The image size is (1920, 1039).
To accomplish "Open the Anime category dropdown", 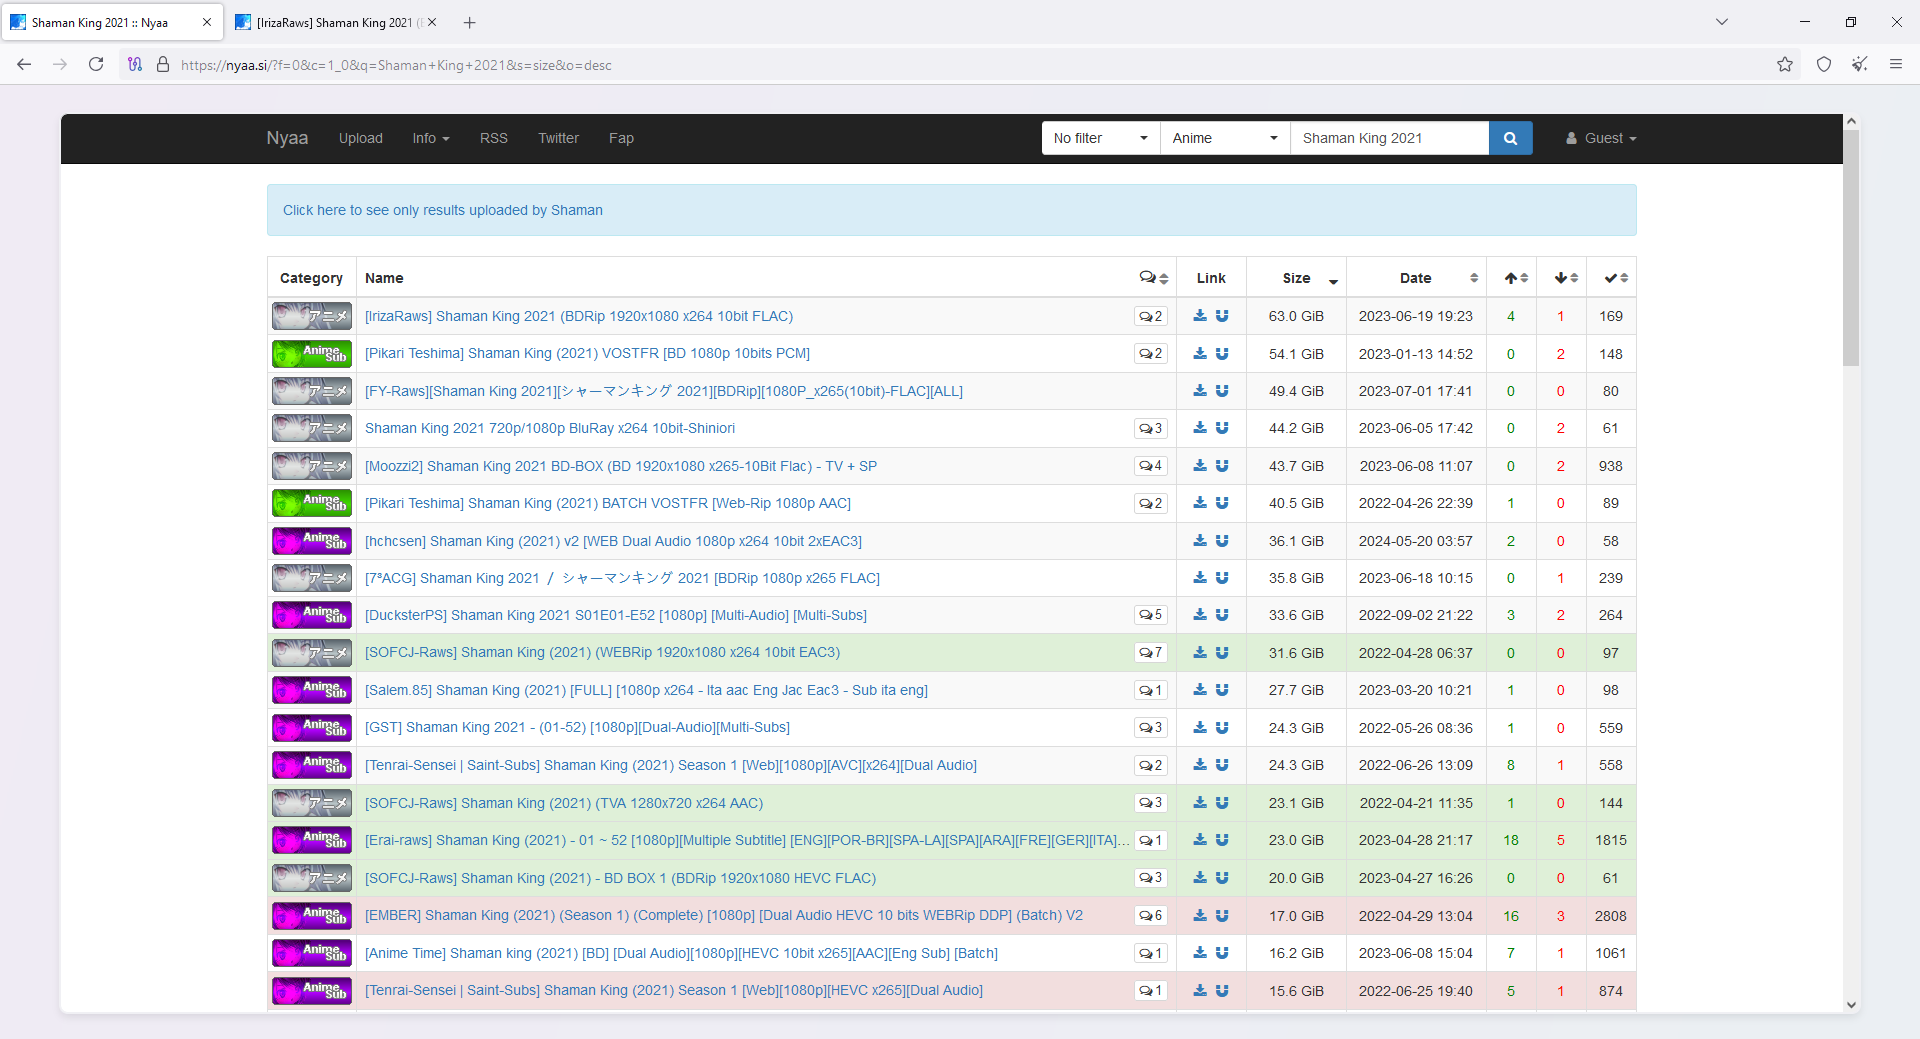I will point(1225,138).
